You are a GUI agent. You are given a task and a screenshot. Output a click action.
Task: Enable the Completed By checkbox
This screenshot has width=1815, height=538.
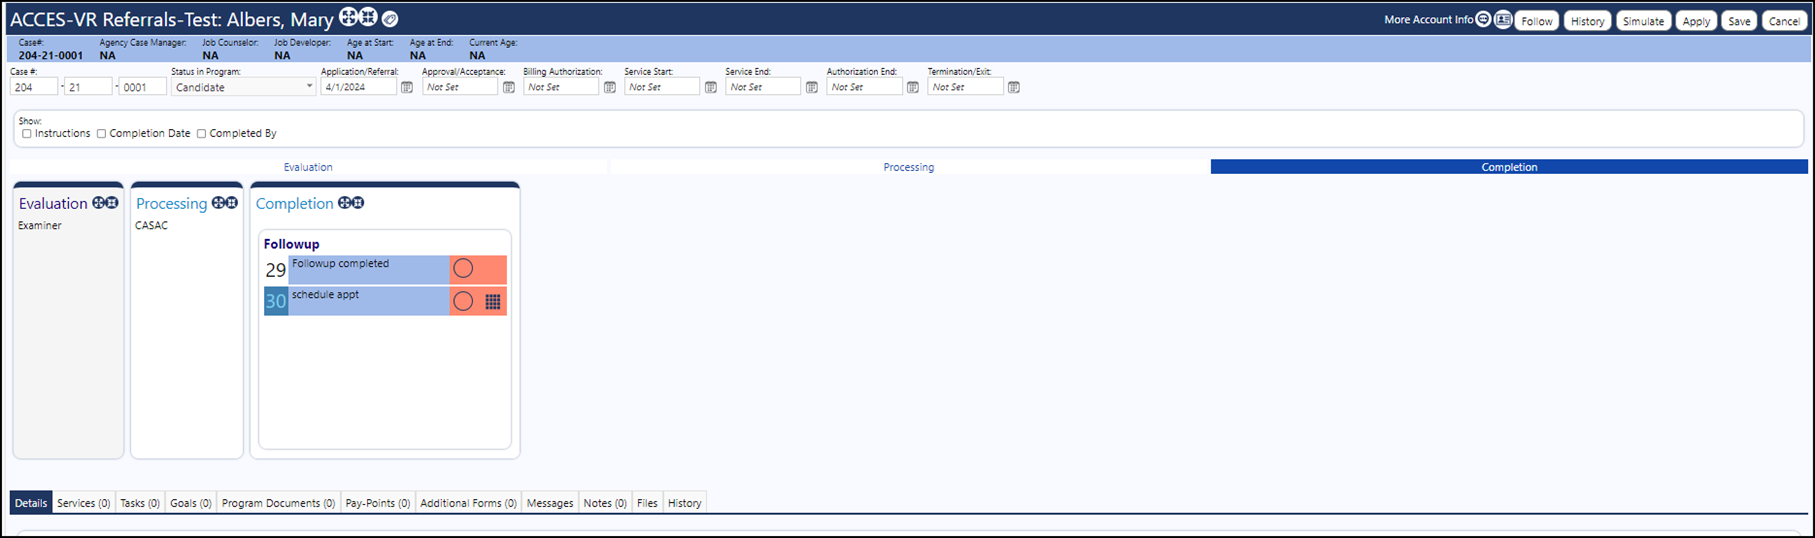[x=201, y=133]
